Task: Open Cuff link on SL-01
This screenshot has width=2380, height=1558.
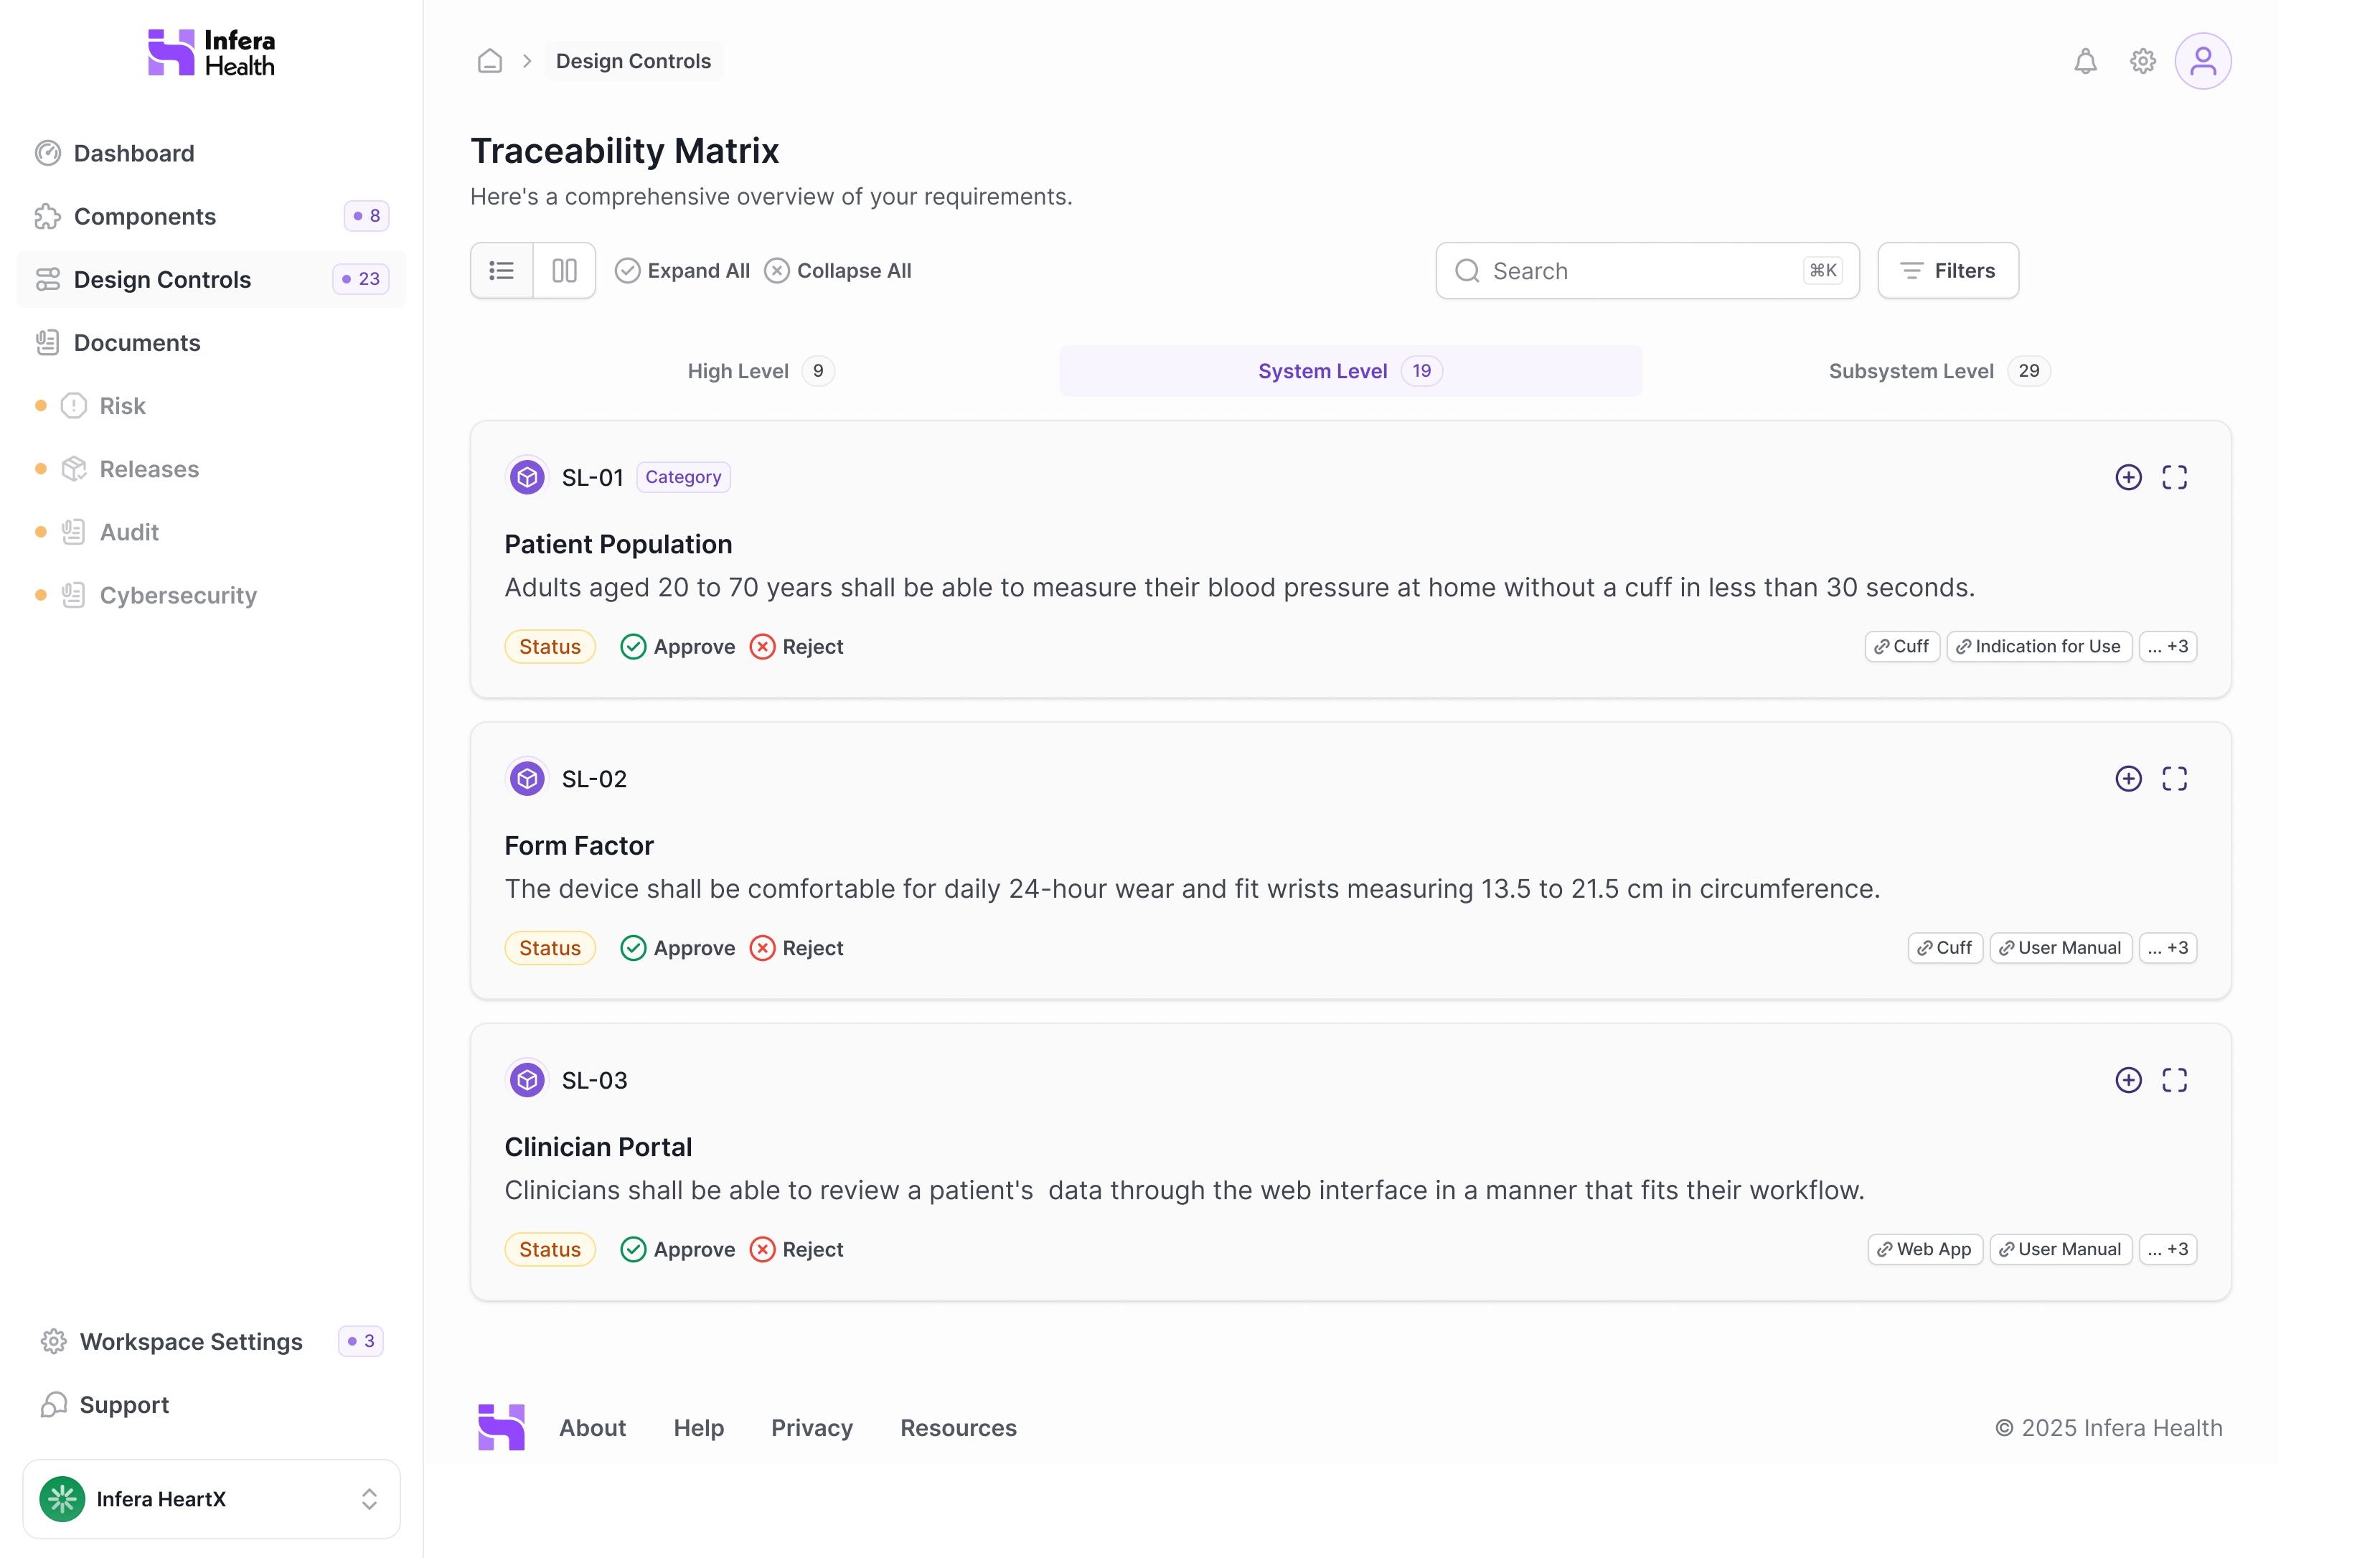Action: (1902, 646)
